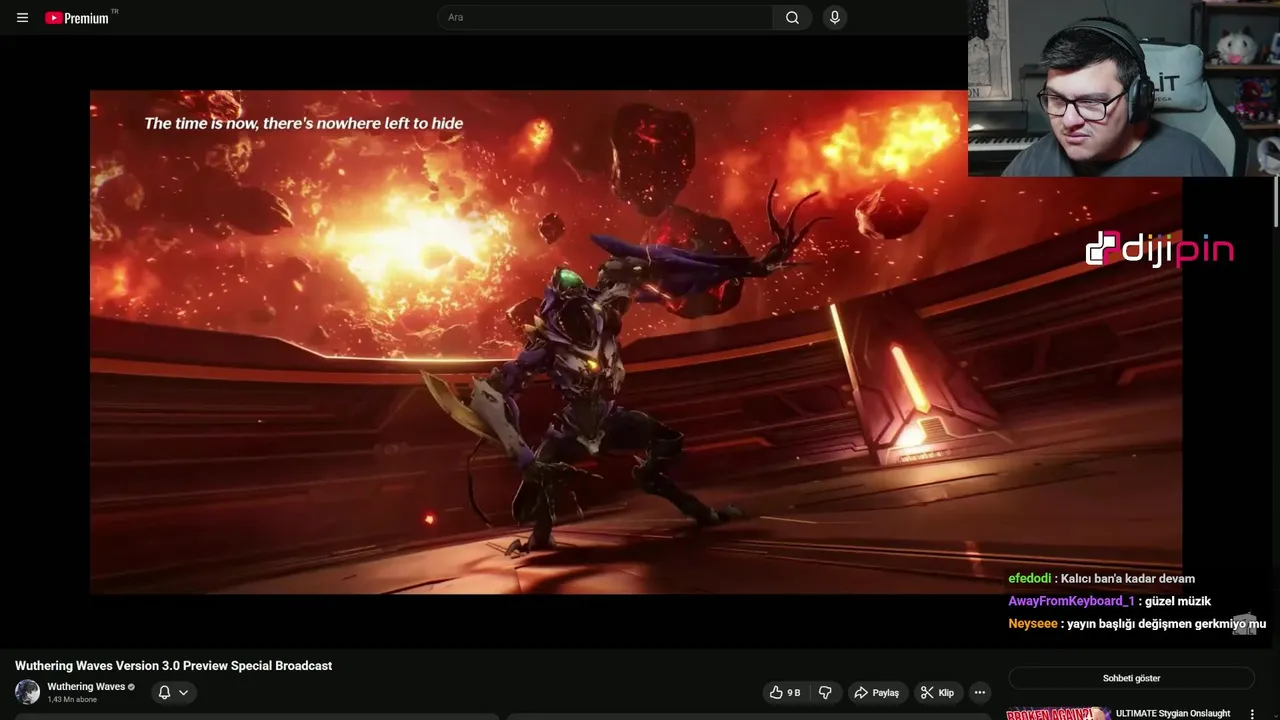
Task: Create a clip with Klip button
Action: point(938,692)
